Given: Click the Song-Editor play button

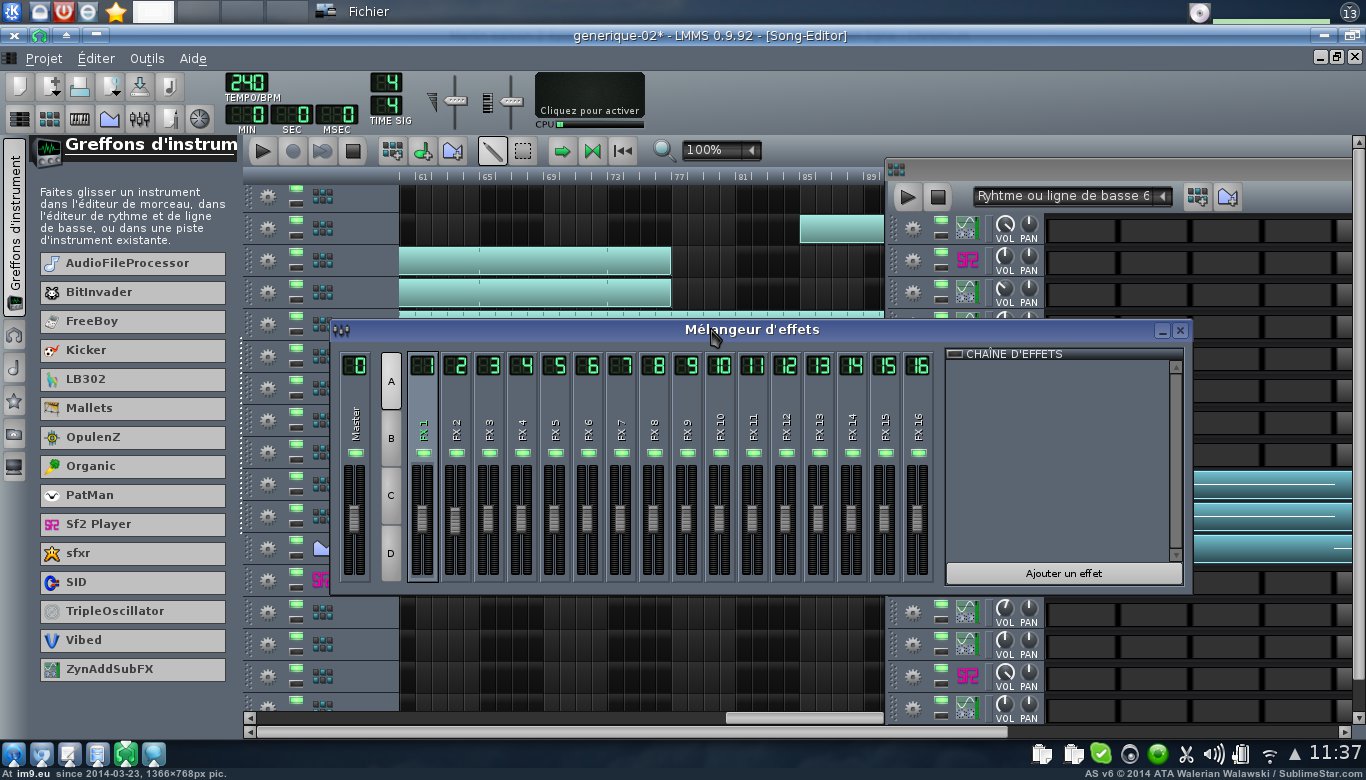Looking at the screenshot, I should [262, 151].
